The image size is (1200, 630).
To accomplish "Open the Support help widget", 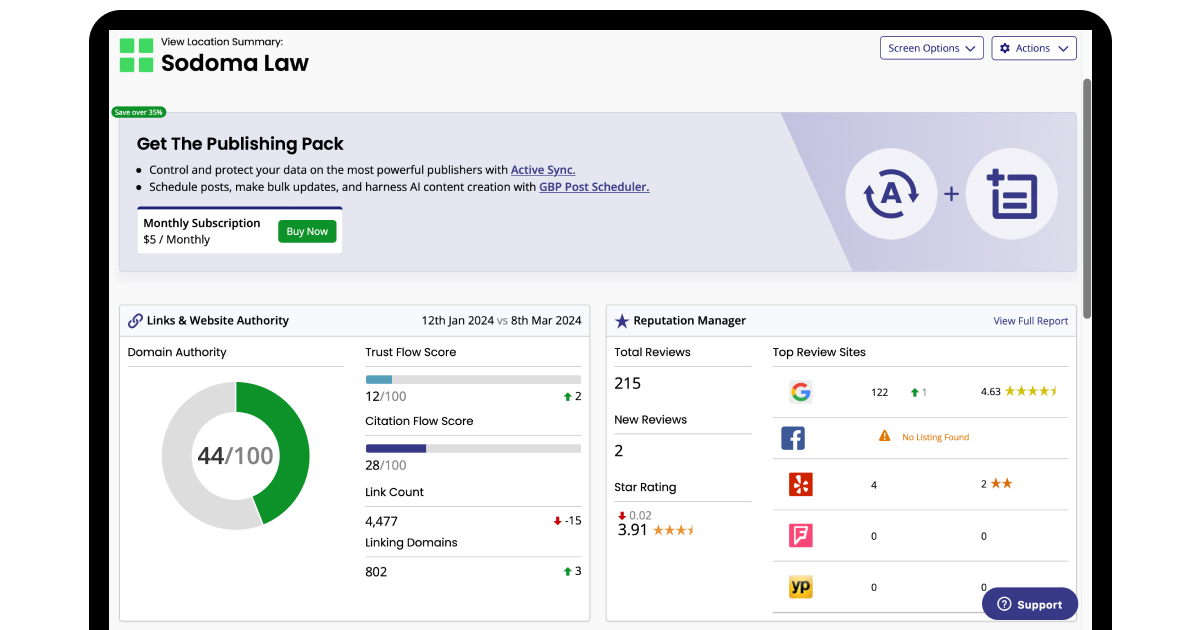I will coord(1029,604).
